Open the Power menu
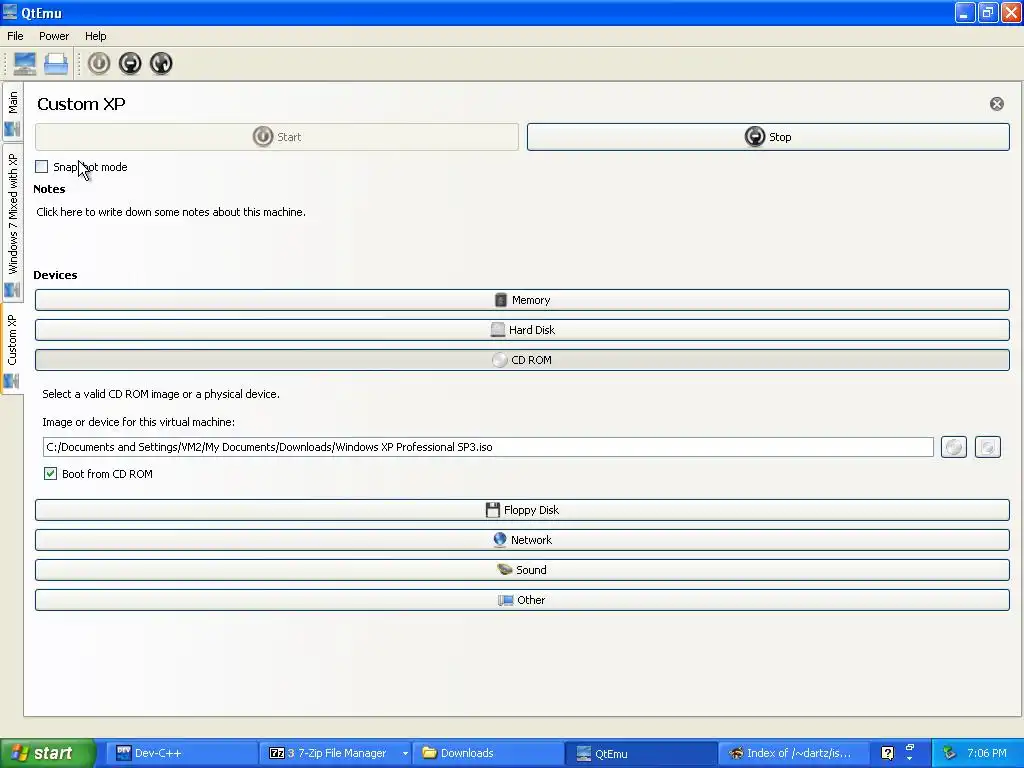 pos(54,36)
